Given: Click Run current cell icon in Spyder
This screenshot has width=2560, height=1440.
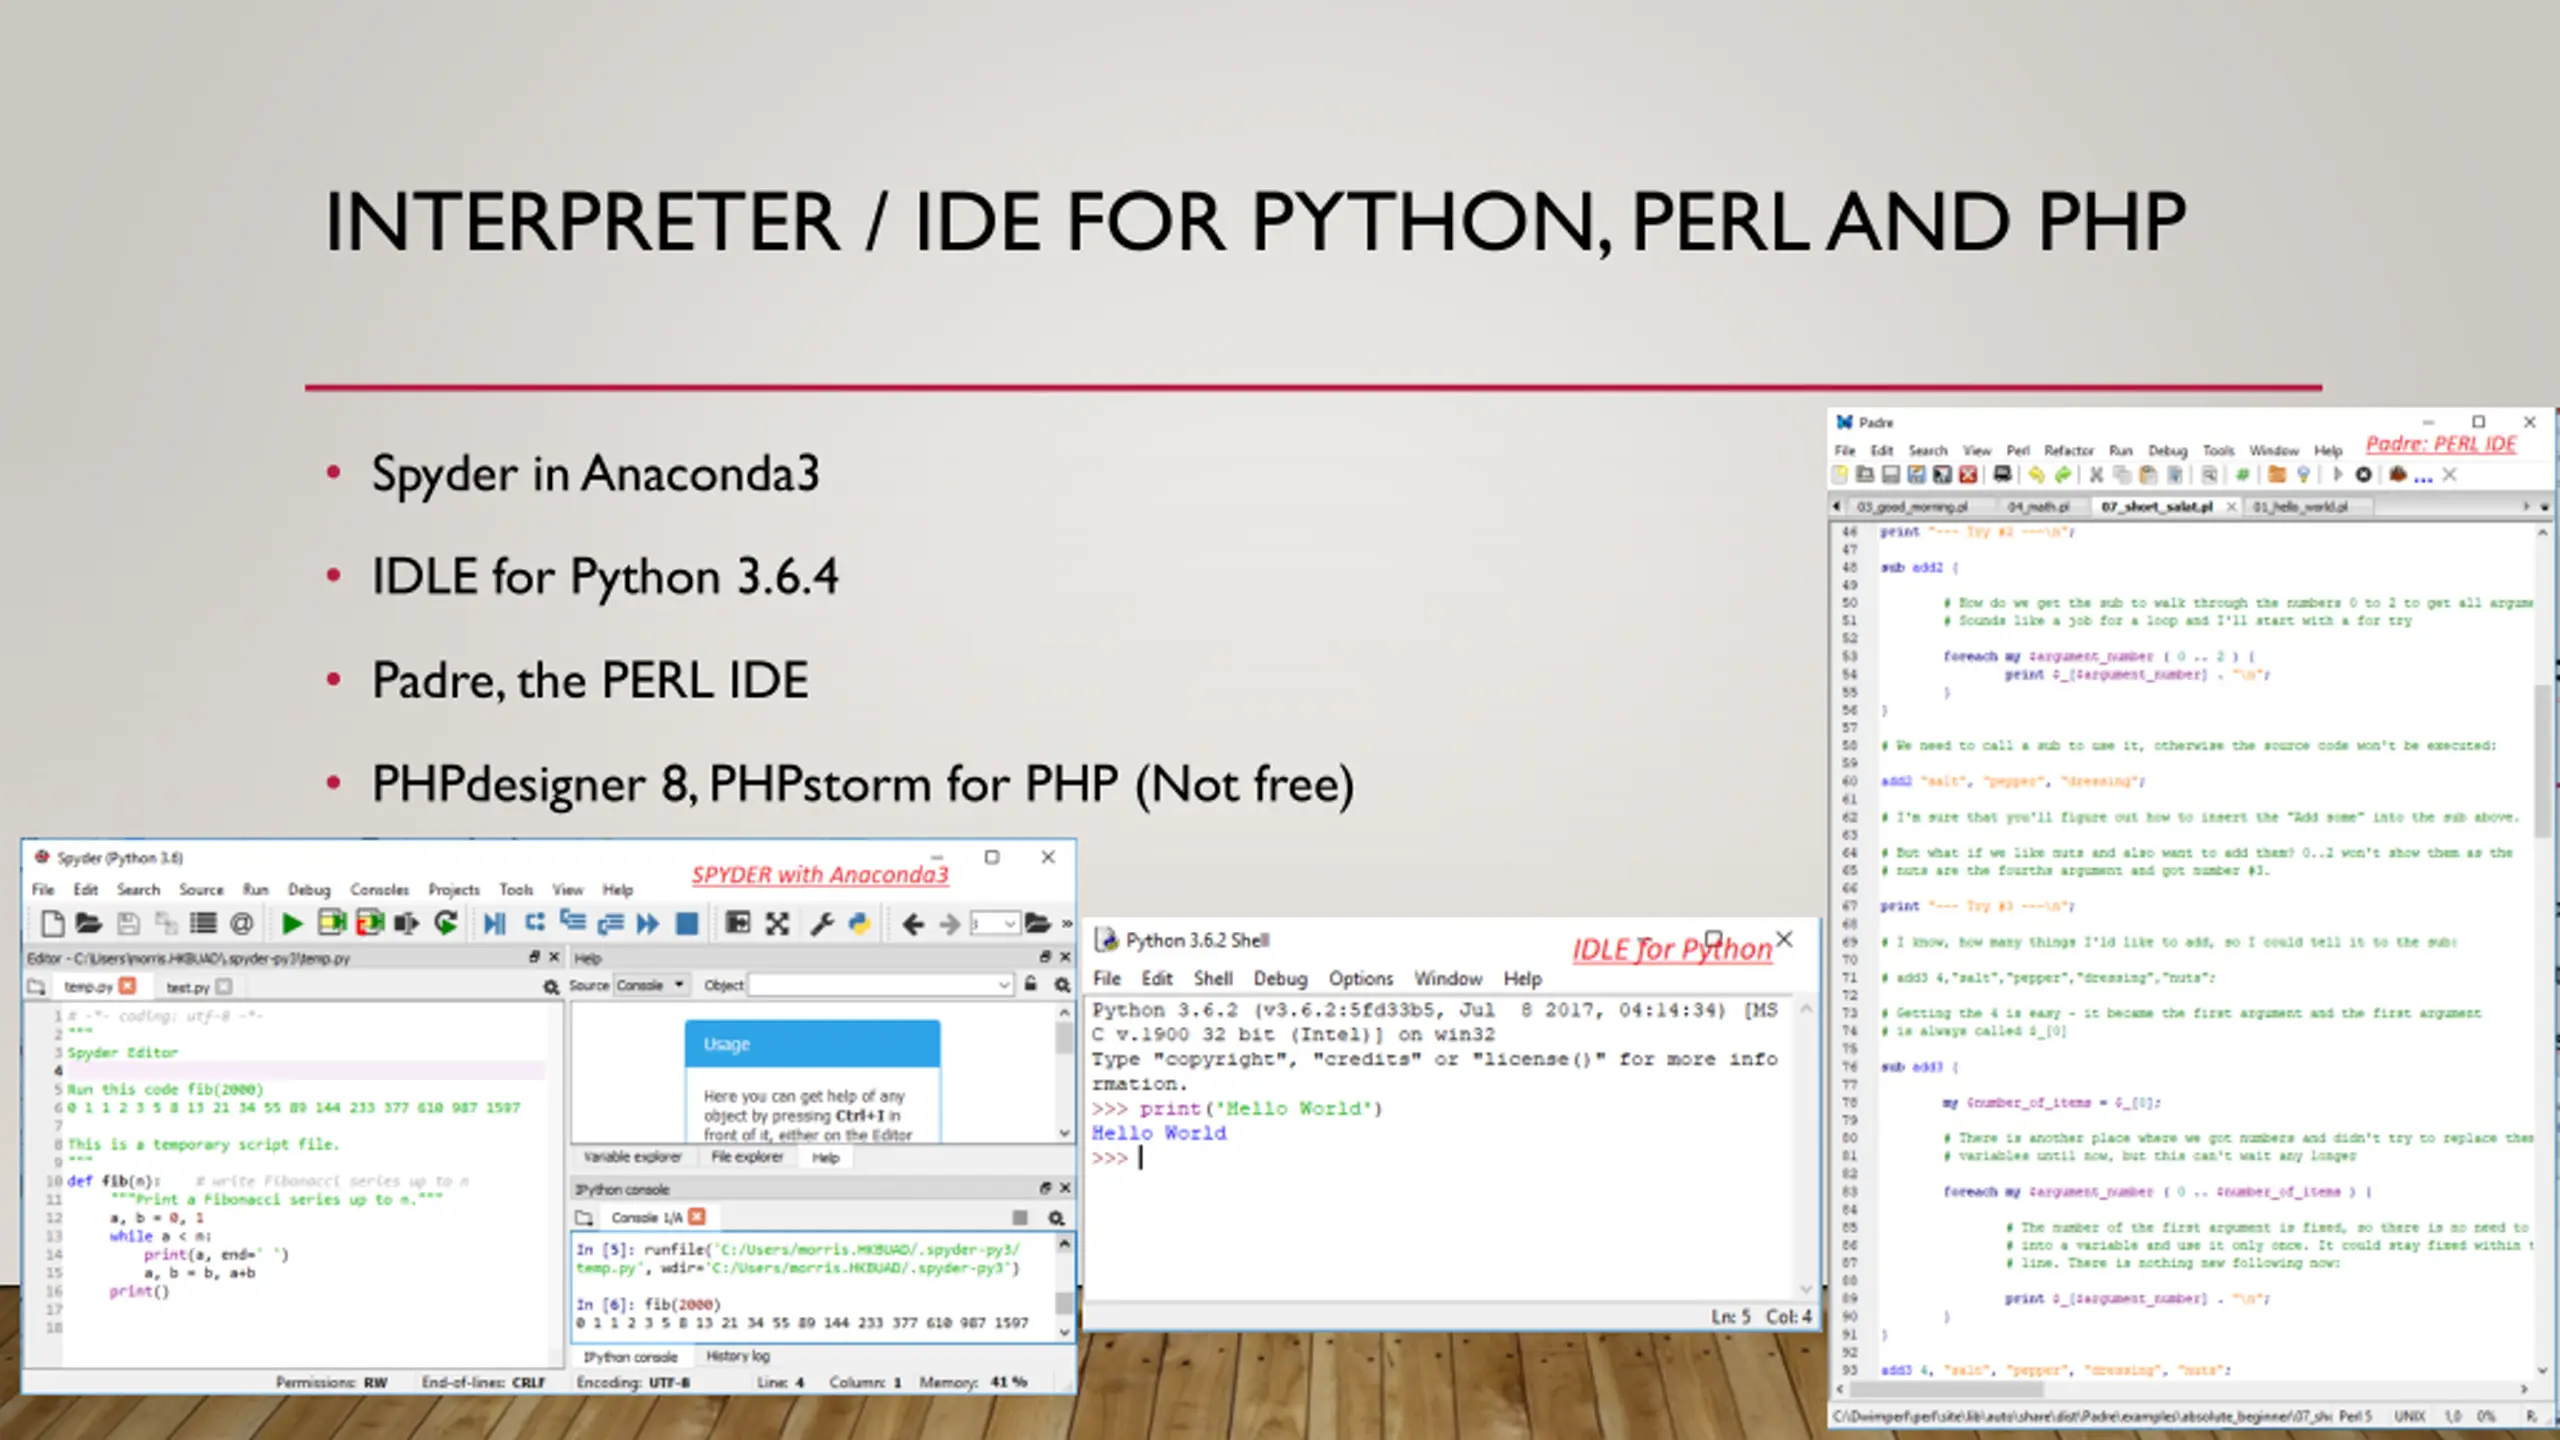Looking at the screenshot, I should [x=331, y=923].
